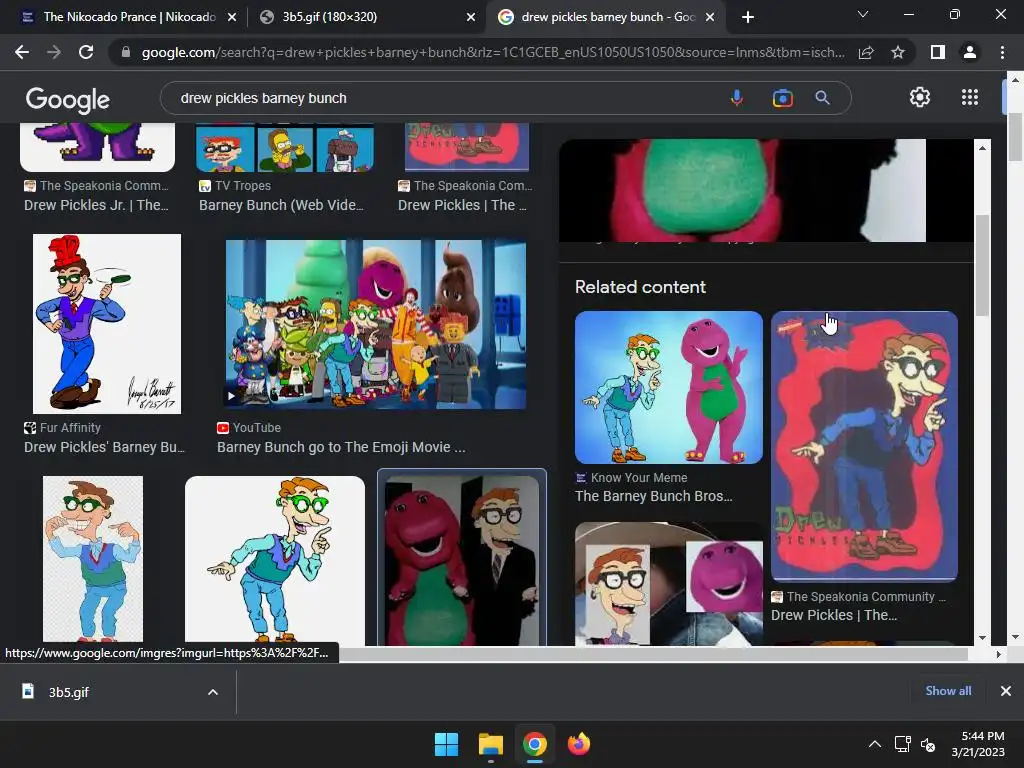The image size is (1024, 768).
Task: Click the forward navigation arrow
Action: [54, 52]
